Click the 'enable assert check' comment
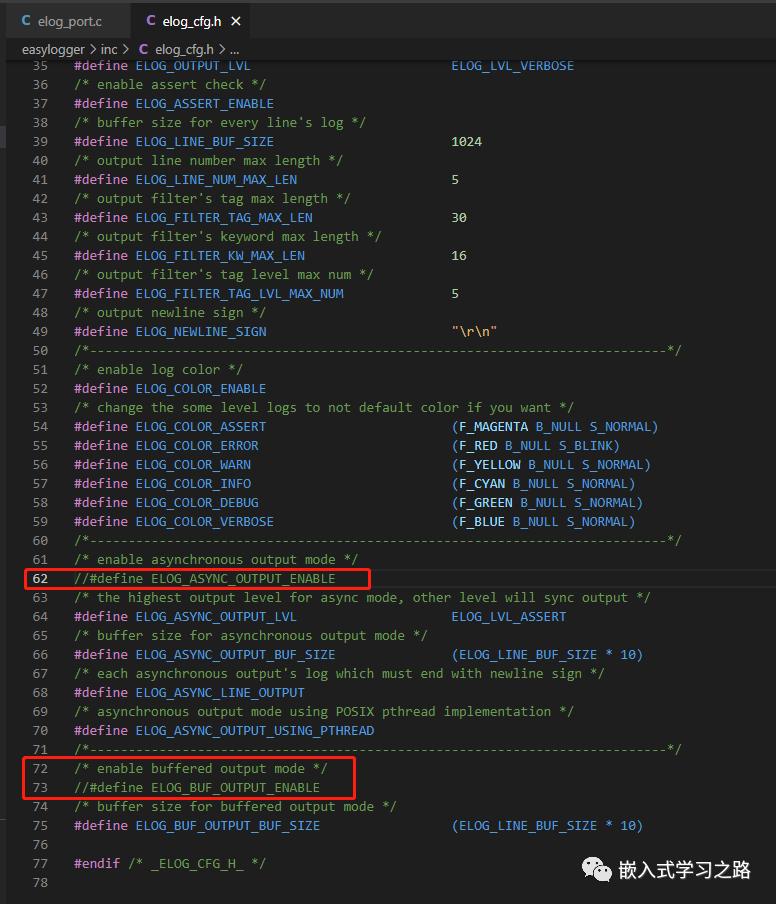This screenshot has height=904, width=776. tap(170, 85)
